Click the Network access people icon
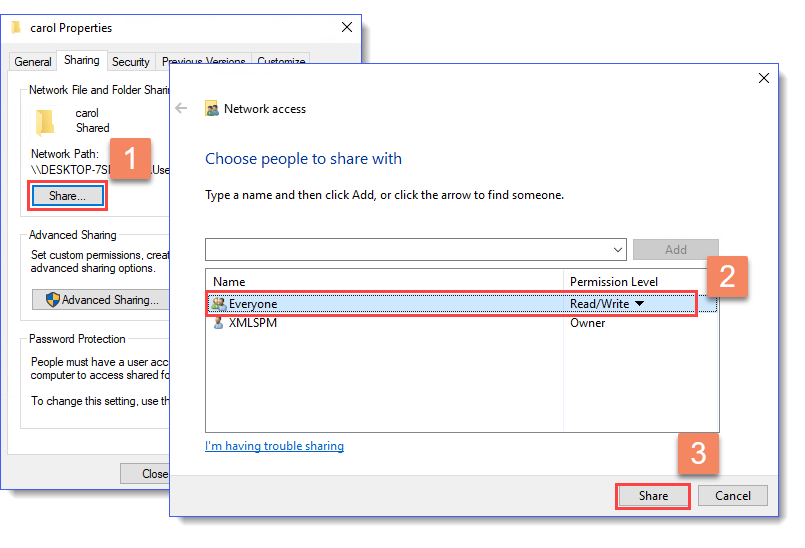 pyautogui.click(x=212, y=109)
